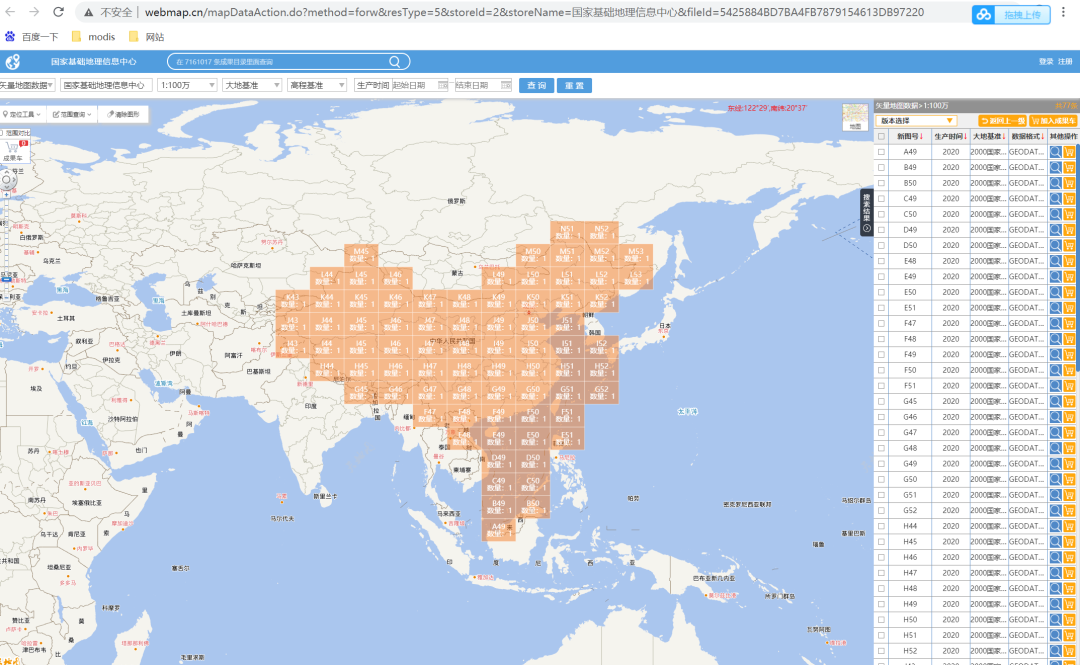The height and width of the screenshot is (665, 1080).
Task: Click the cart icon in row E48
Action: coord(1069,261)
